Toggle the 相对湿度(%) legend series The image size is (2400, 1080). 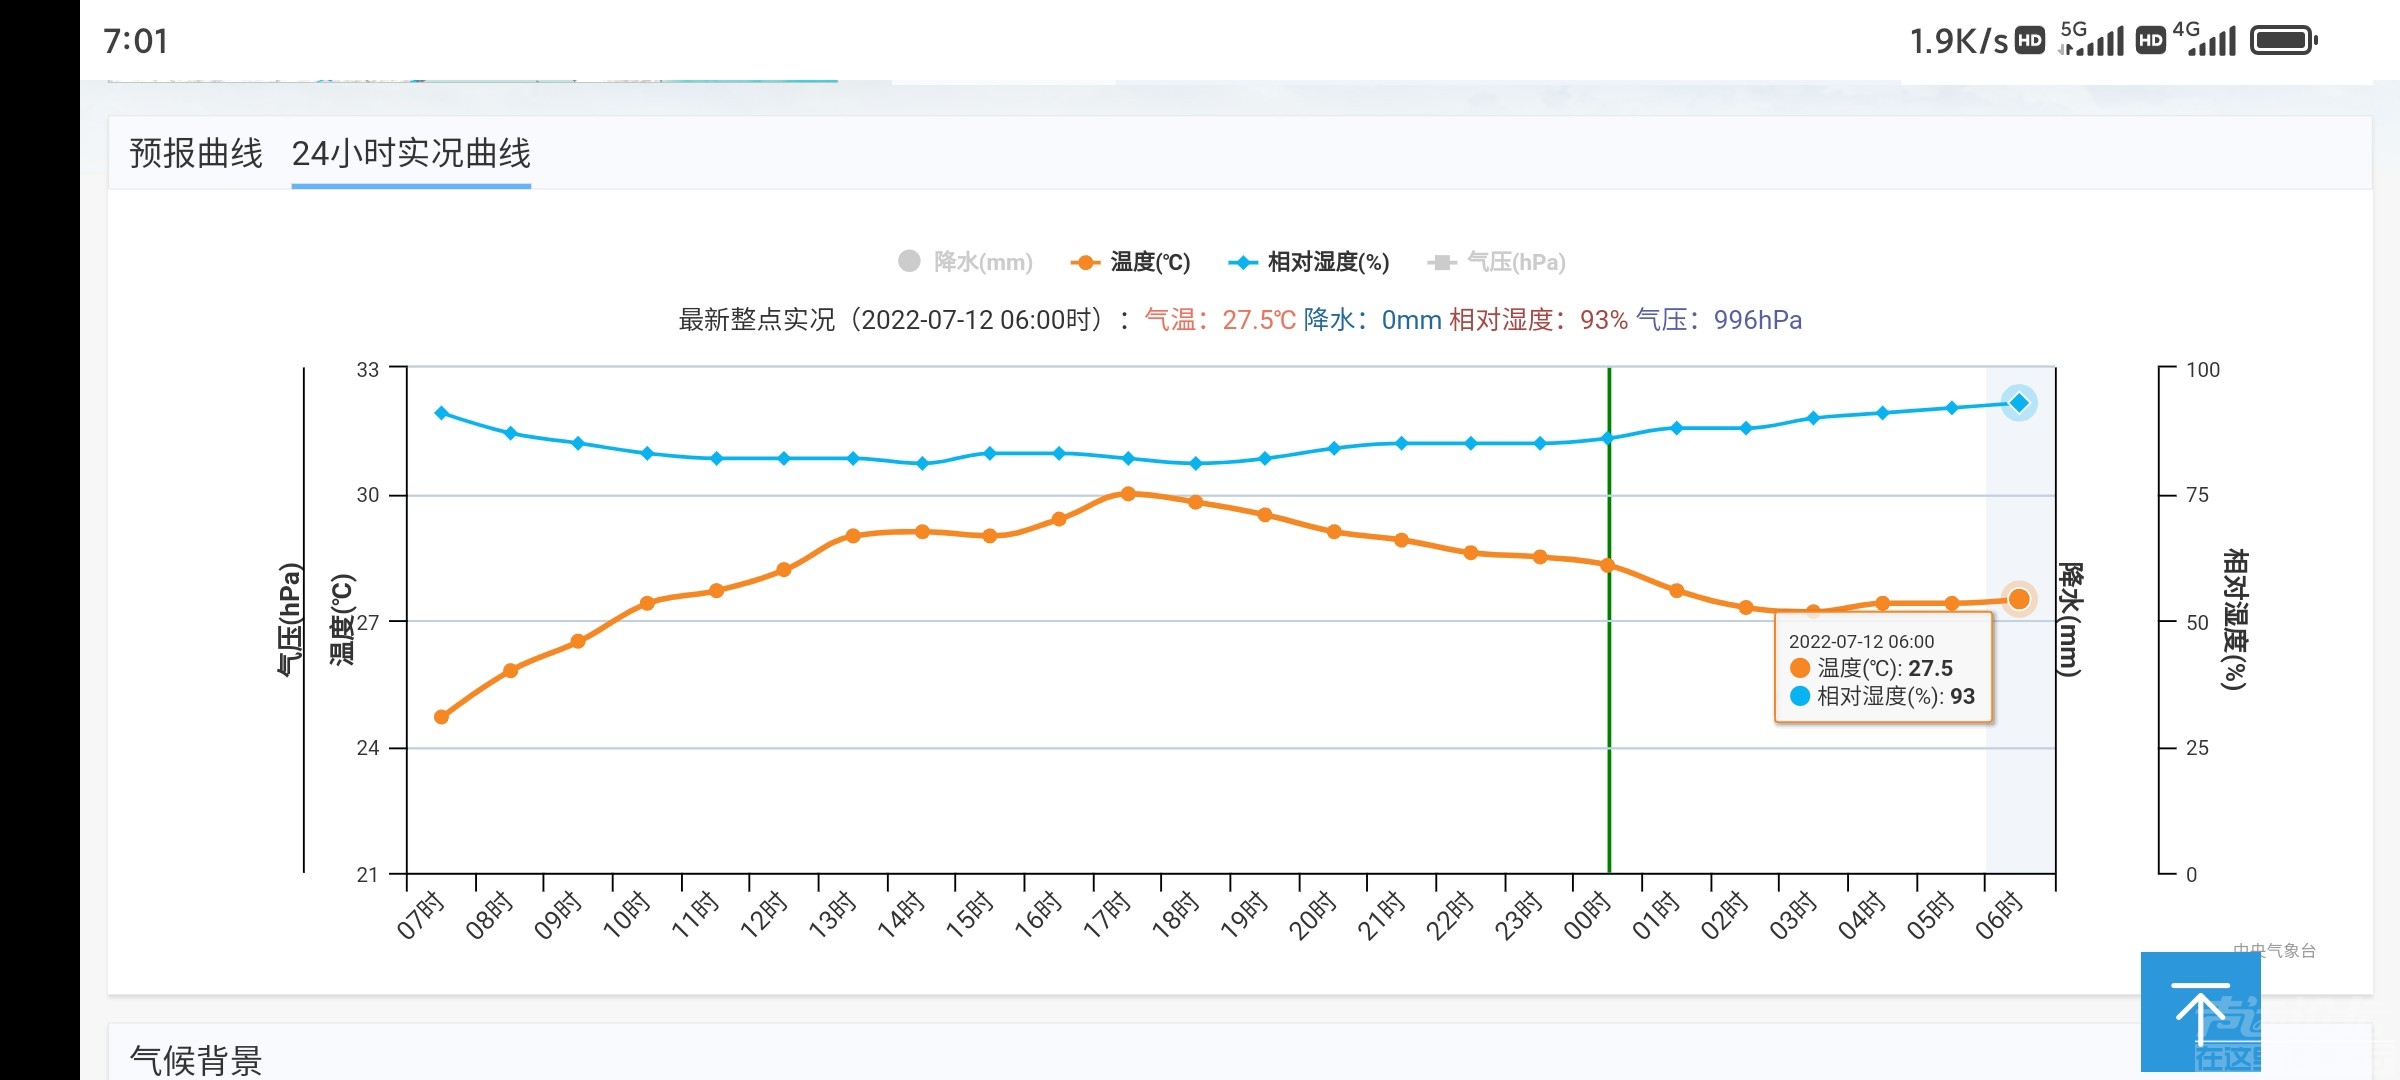pos(1309,262)
